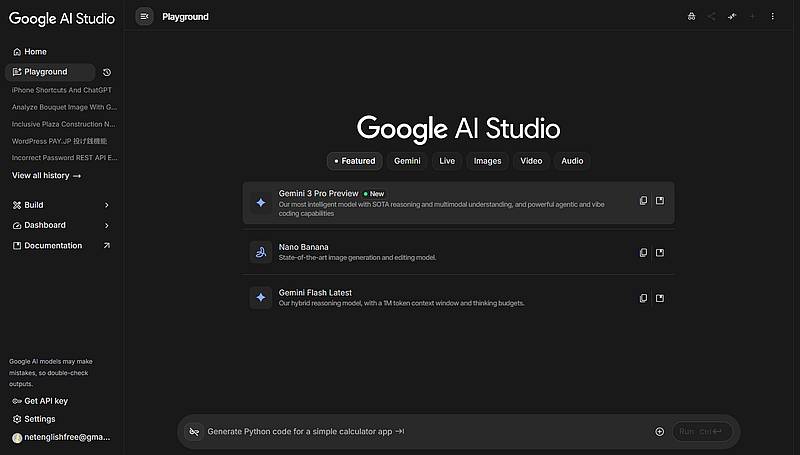Open history item WordPress PAY.JP
Image resolution: width=800 pixels, height=455 pixels.
pyautogui.click(x=60, y=141)
